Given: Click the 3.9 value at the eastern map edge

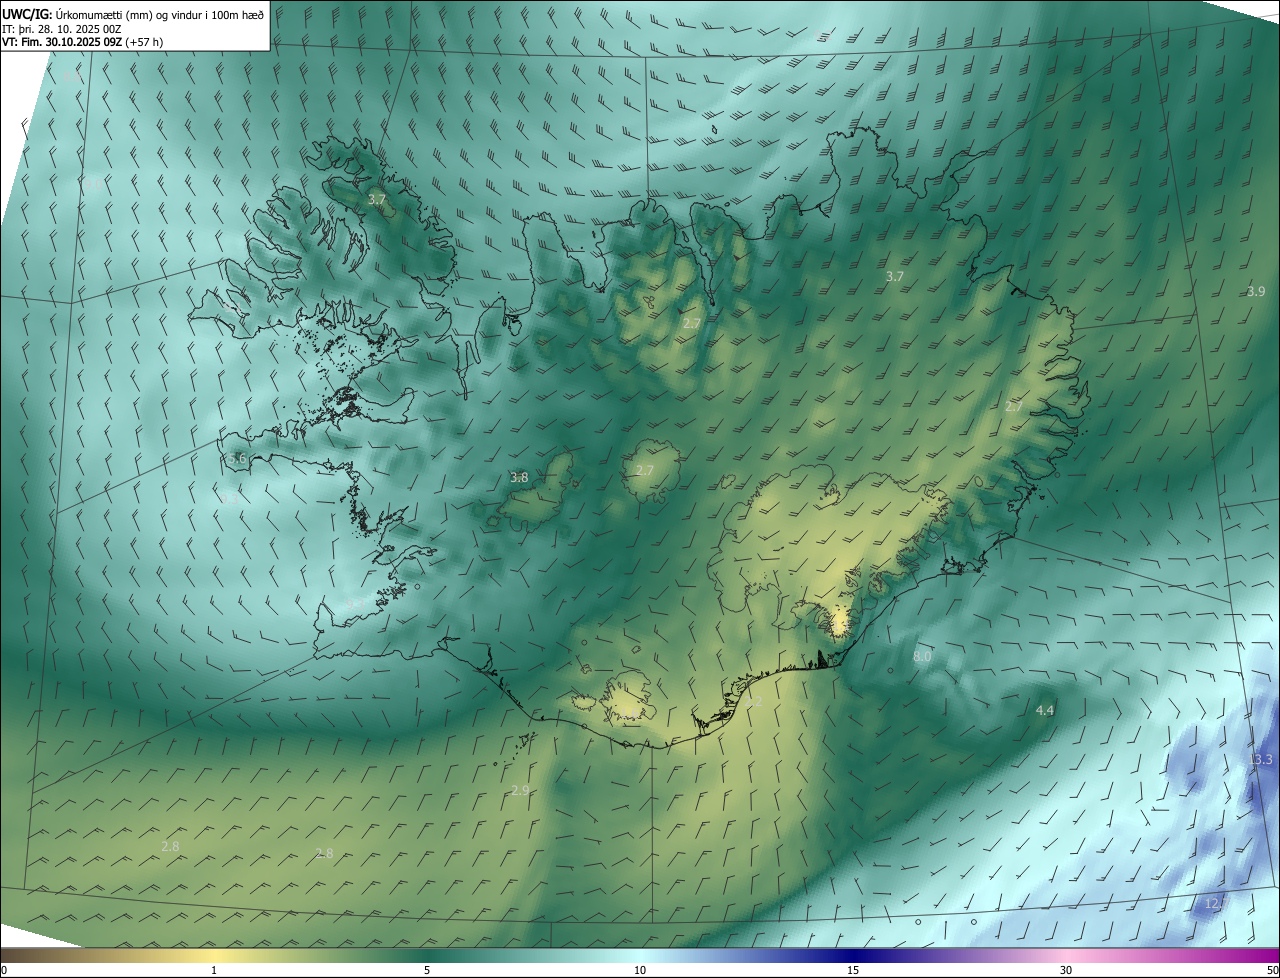Looking at the screenshot, I should [1256, 292].
